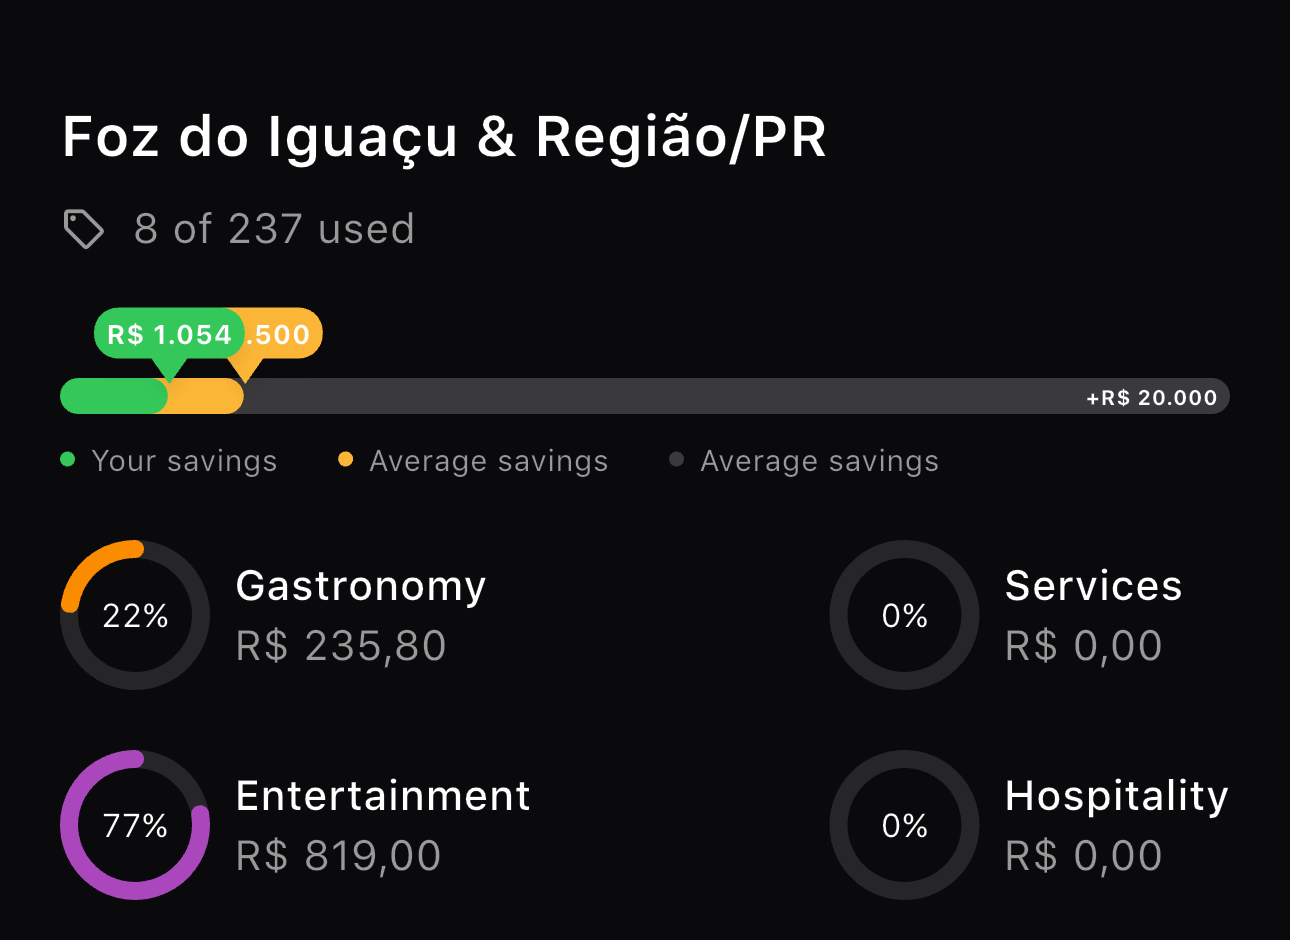Image resolution: width=1290 pixels, height=940 pixels.
Task: Click the Foz do Iguaçu & Região/PR title
Action: 444,137
